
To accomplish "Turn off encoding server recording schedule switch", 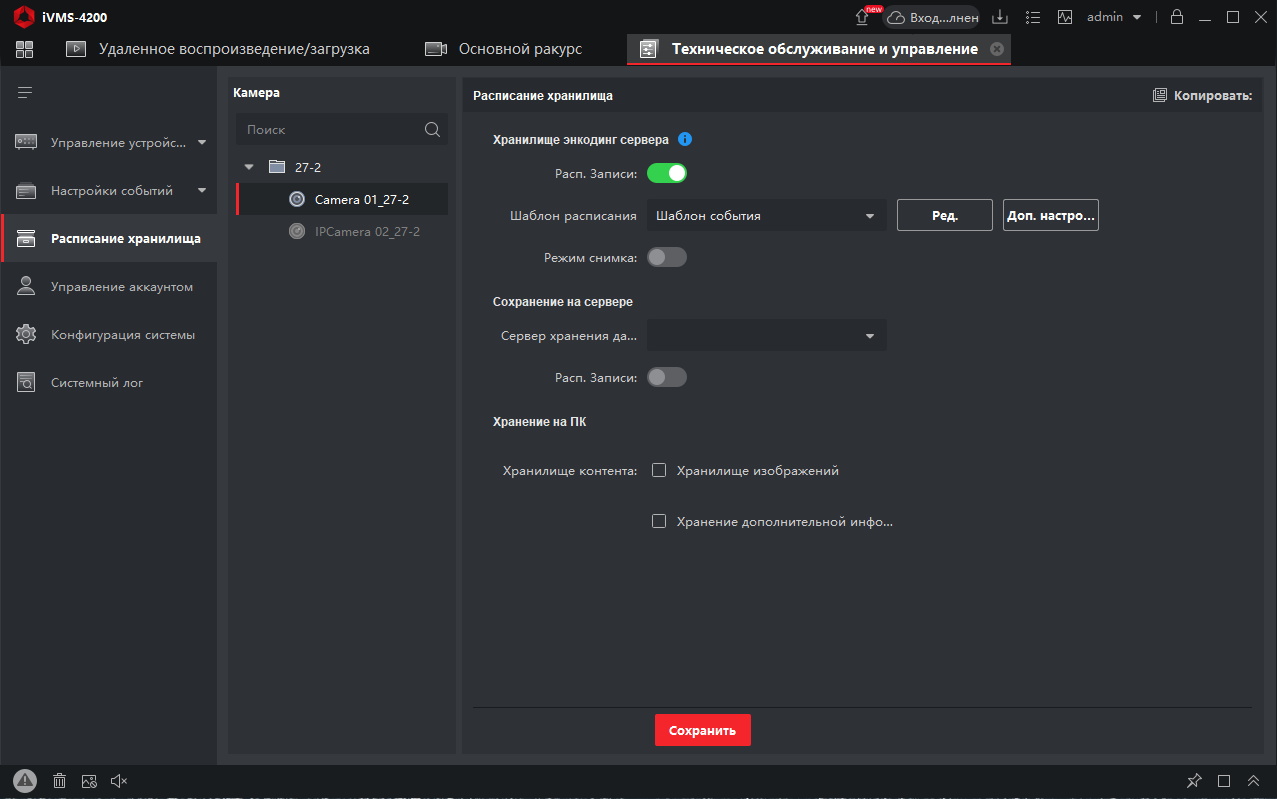I will tap(667, 173).
